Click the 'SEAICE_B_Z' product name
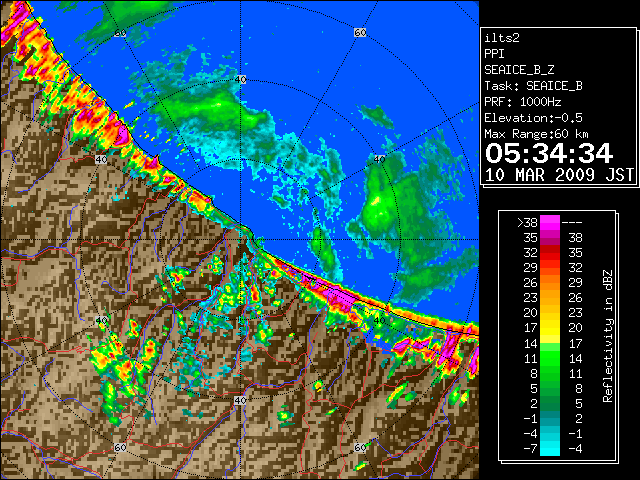This screenshot has width=640, height=480. 519,70
